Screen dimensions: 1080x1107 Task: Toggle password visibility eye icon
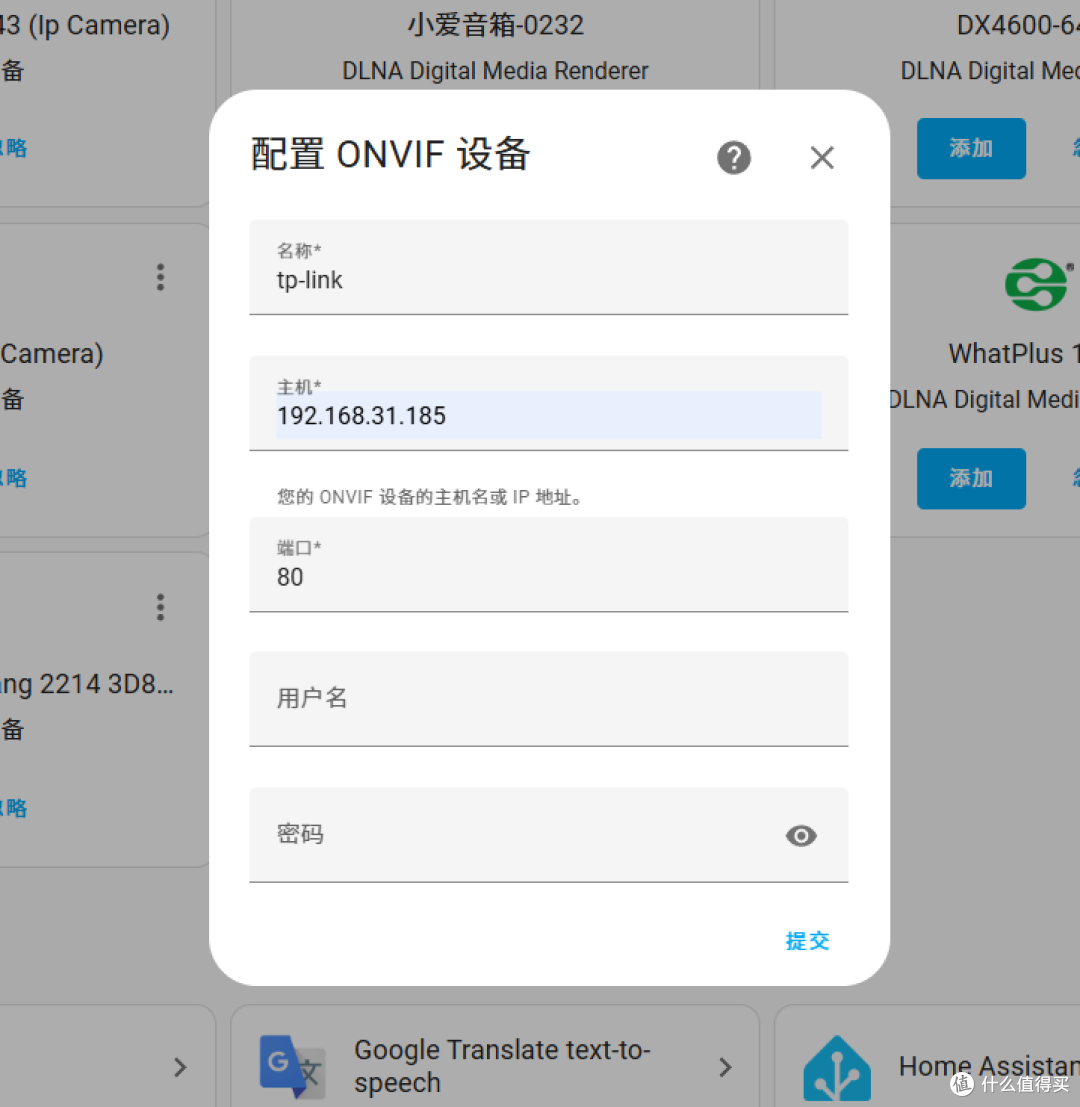[801, 835]
